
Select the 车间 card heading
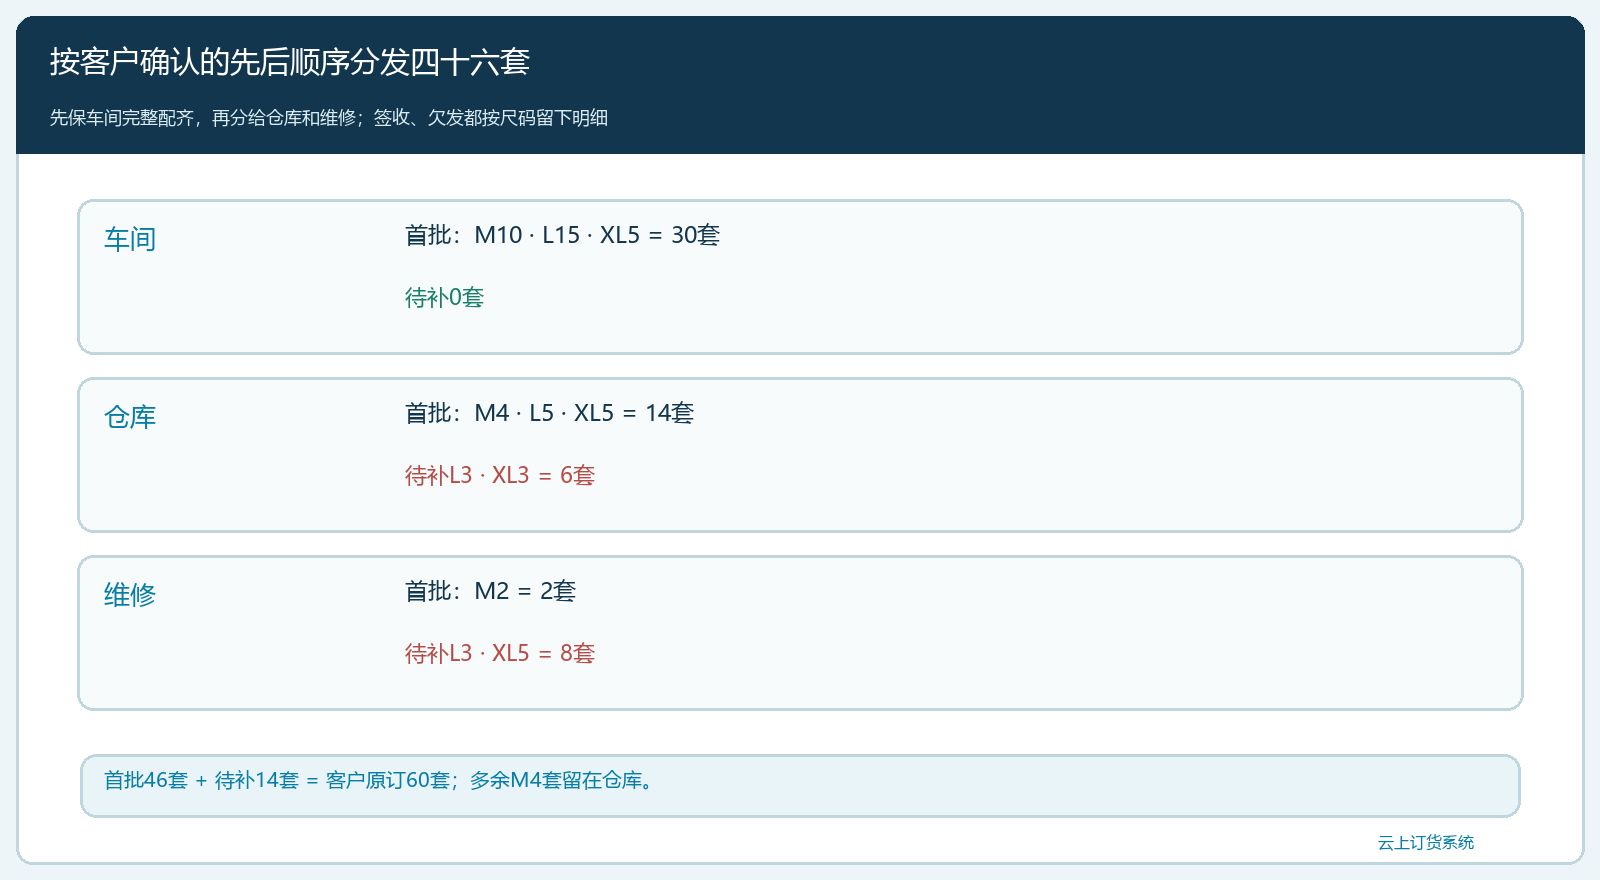(130, 240)
